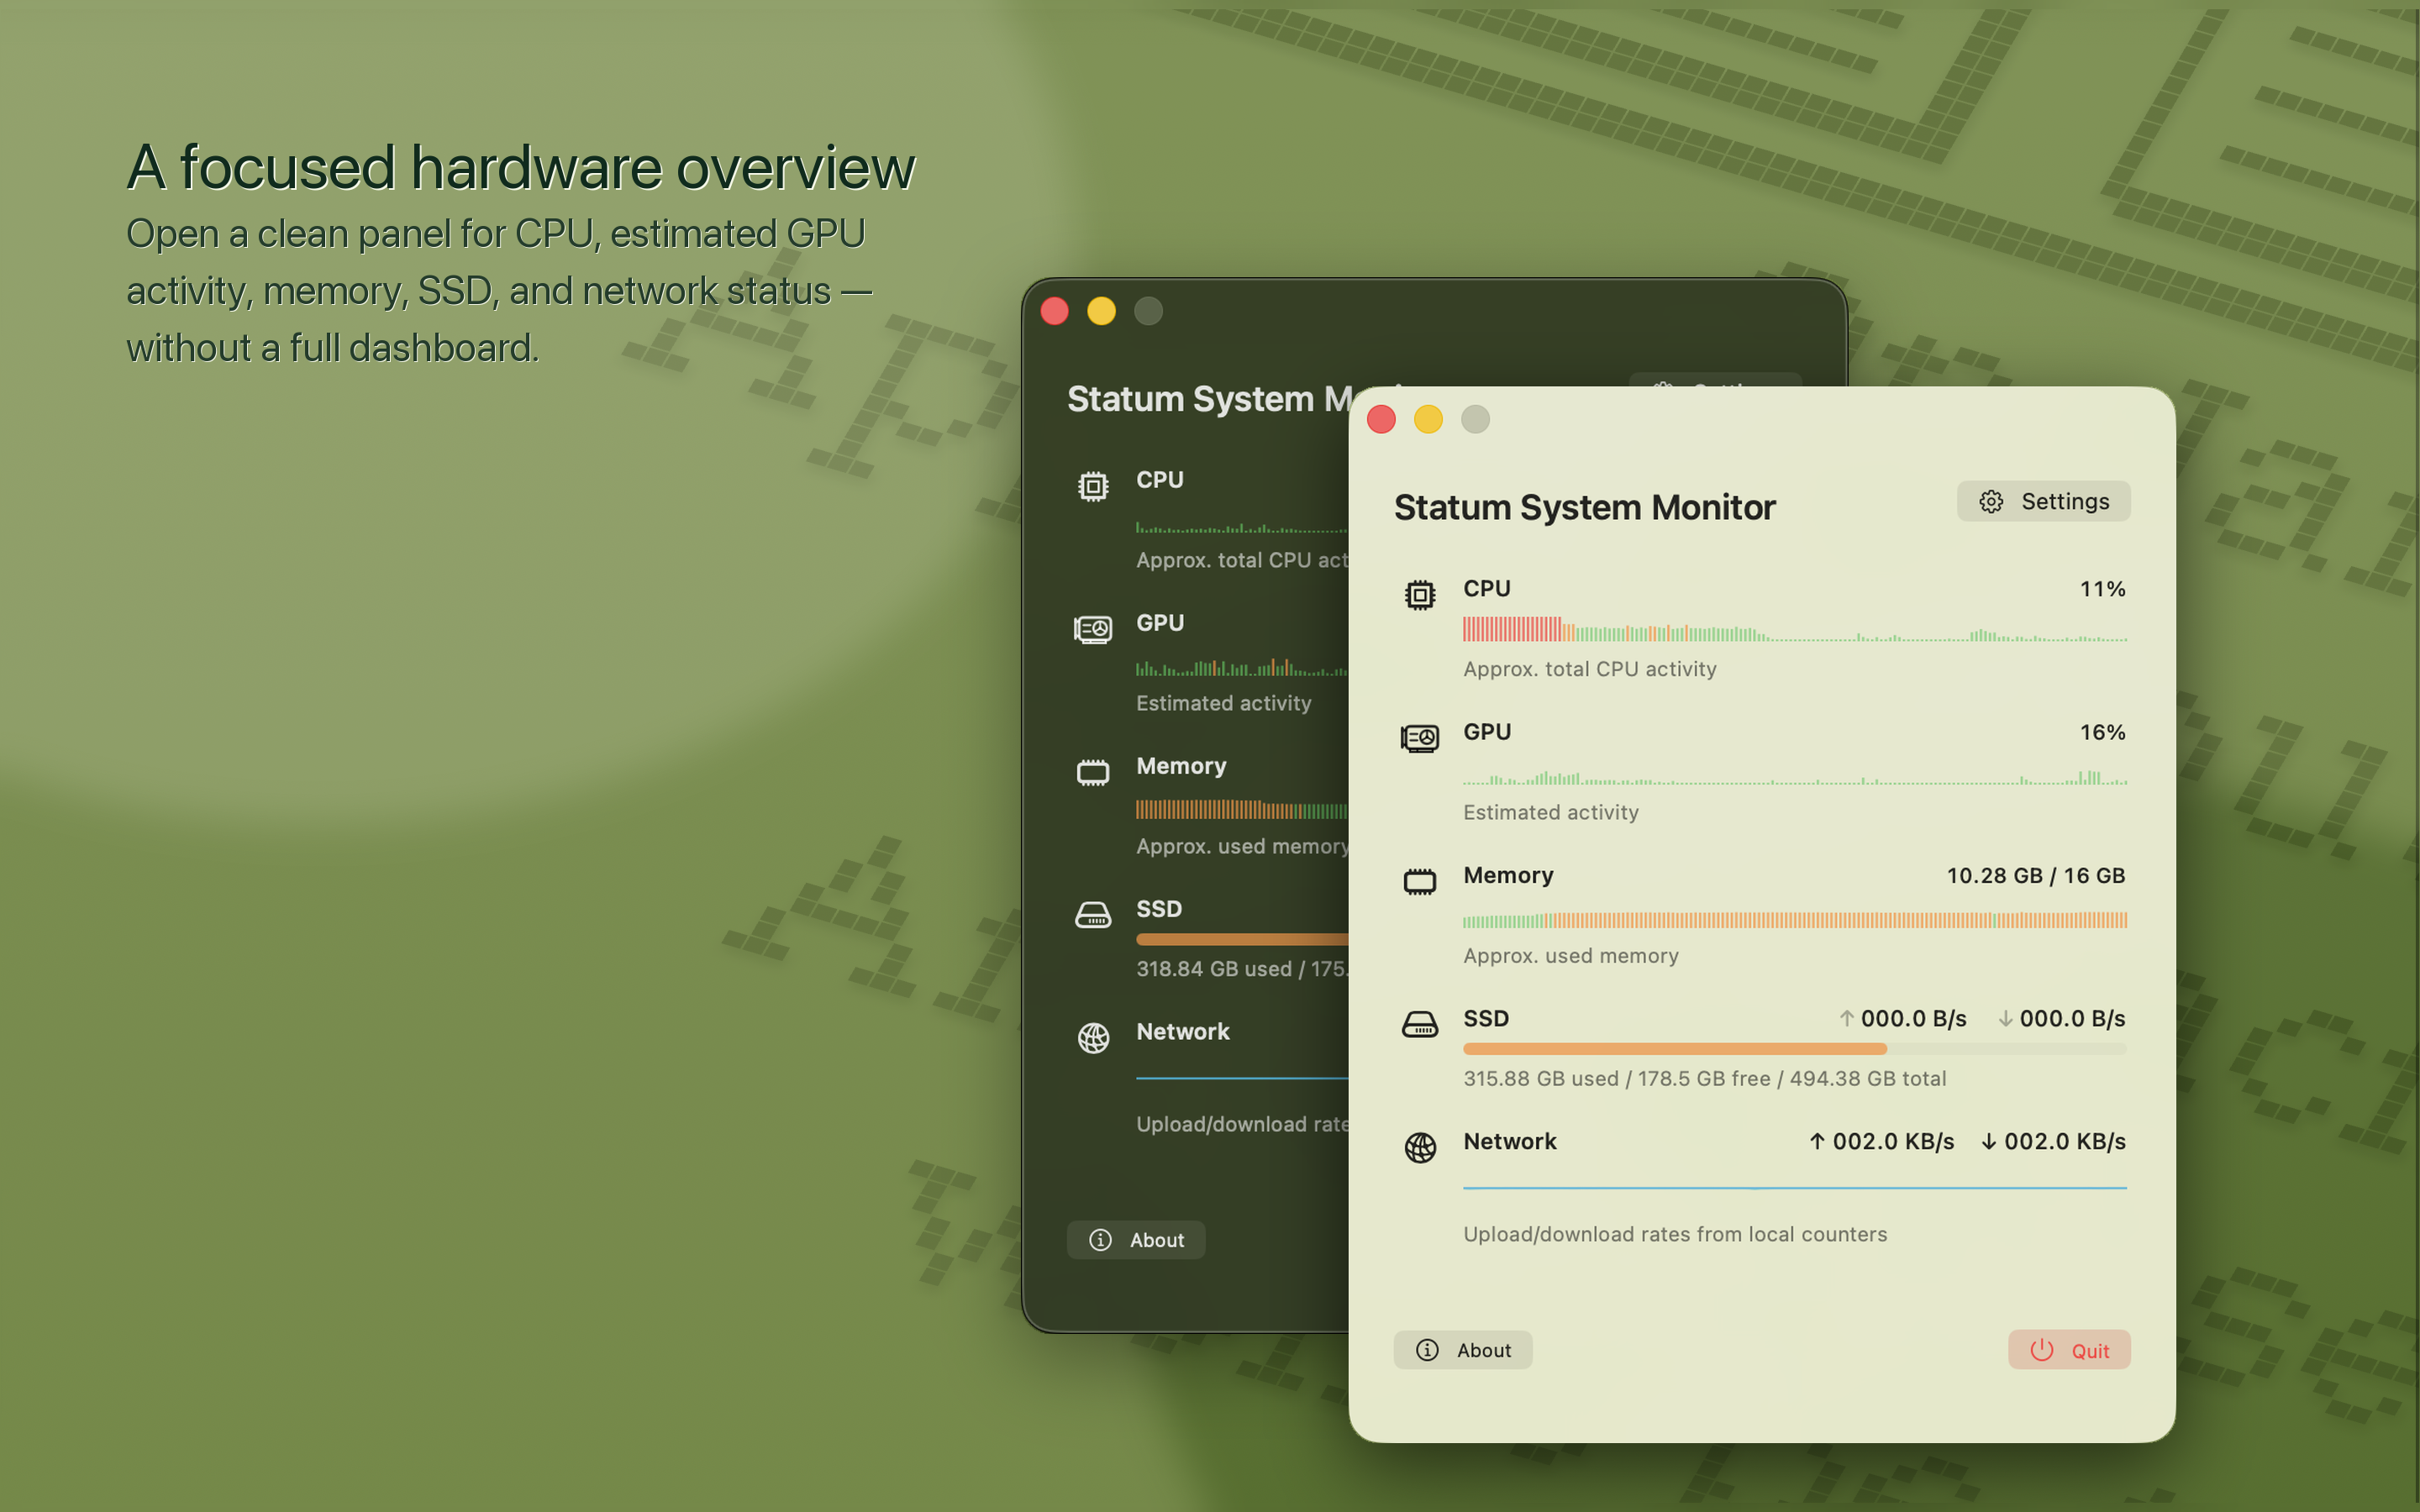Screen dimensions: 2420x1512
Task: Click the Memory usage graph in the light window
Action: coord(1794,920)
